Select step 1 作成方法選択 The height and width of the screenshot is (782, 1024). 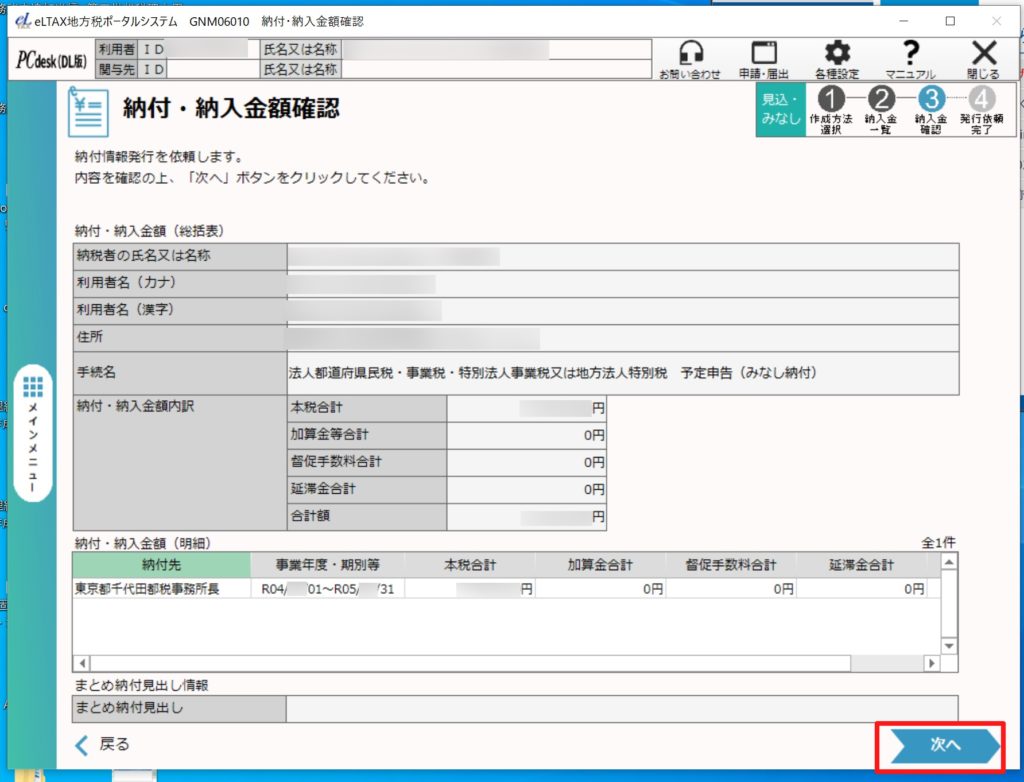click(831, 109)
